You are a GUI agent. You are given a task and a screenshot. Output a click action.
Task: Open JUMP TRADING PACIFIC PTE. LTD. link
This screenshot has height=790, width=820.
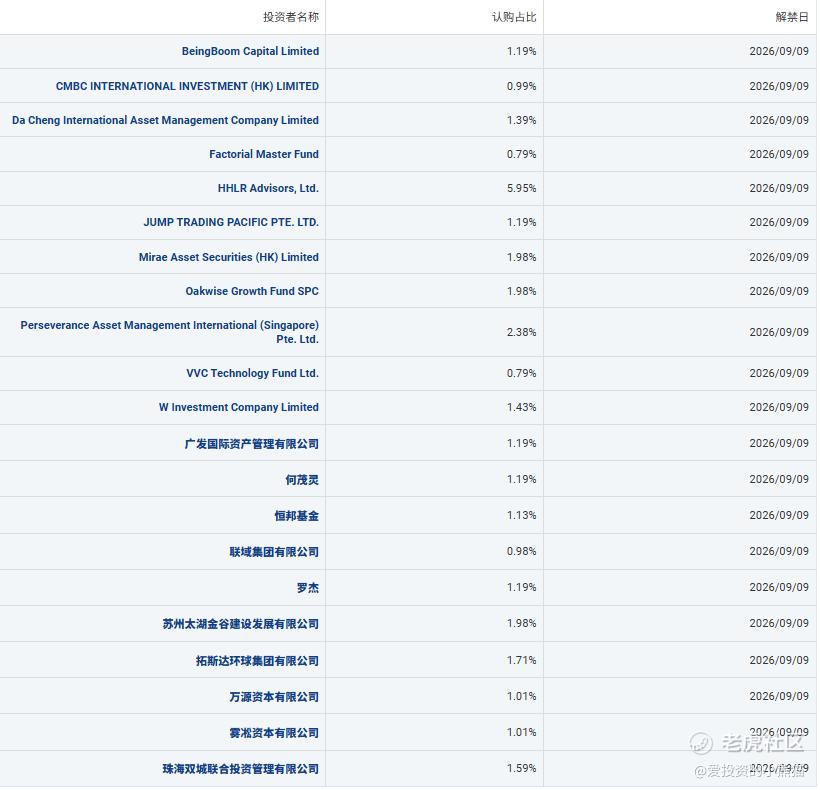pos(231,222)
